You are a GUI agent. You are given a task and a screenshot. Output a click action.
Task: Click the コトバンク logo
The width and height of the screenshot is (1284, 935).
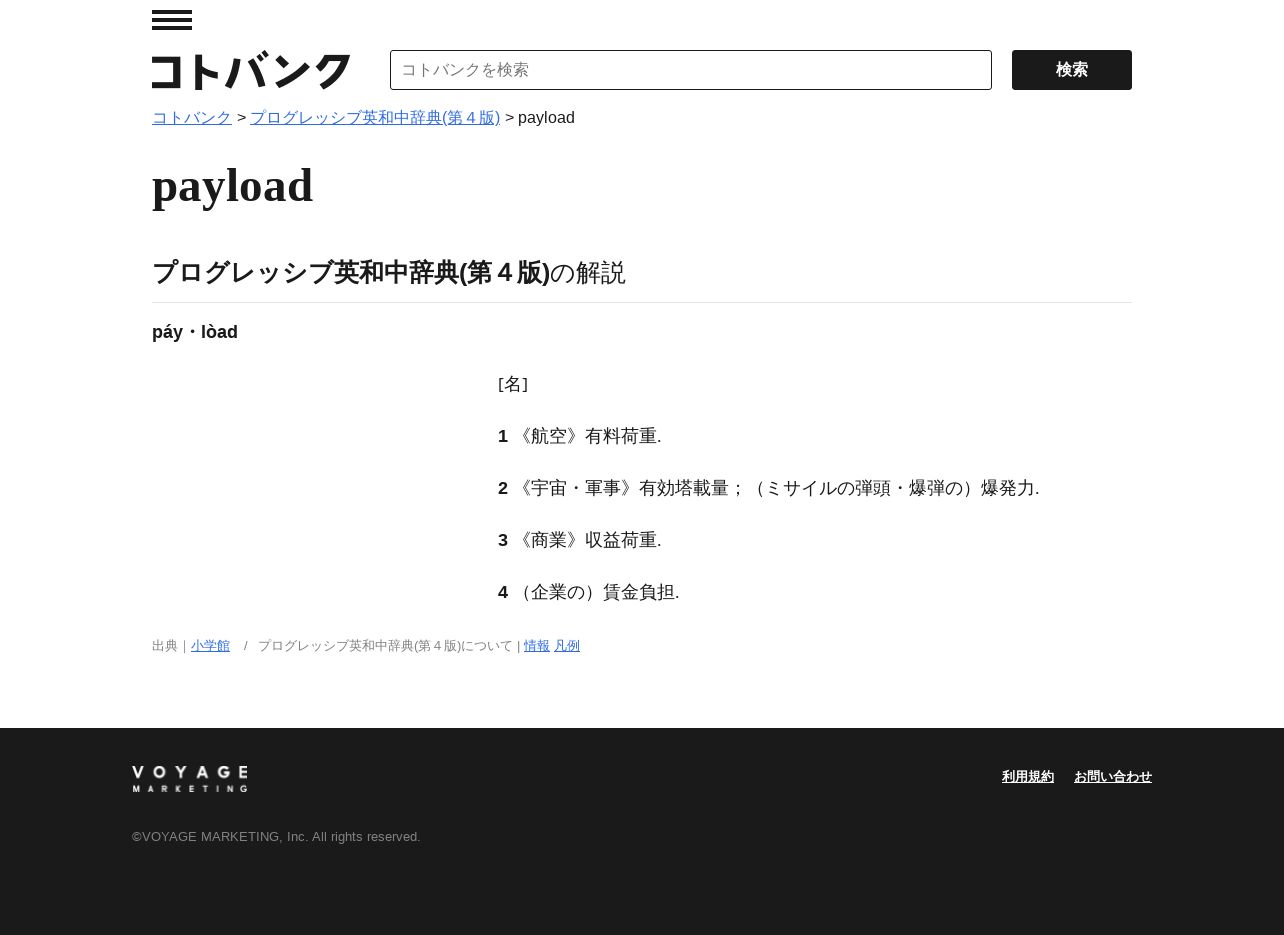[x=251, y=71]
